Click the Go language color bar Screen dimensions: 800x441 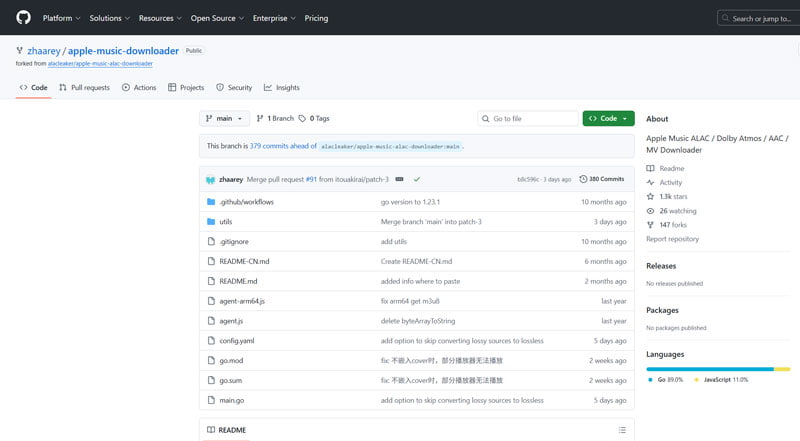tap(708, 368)
